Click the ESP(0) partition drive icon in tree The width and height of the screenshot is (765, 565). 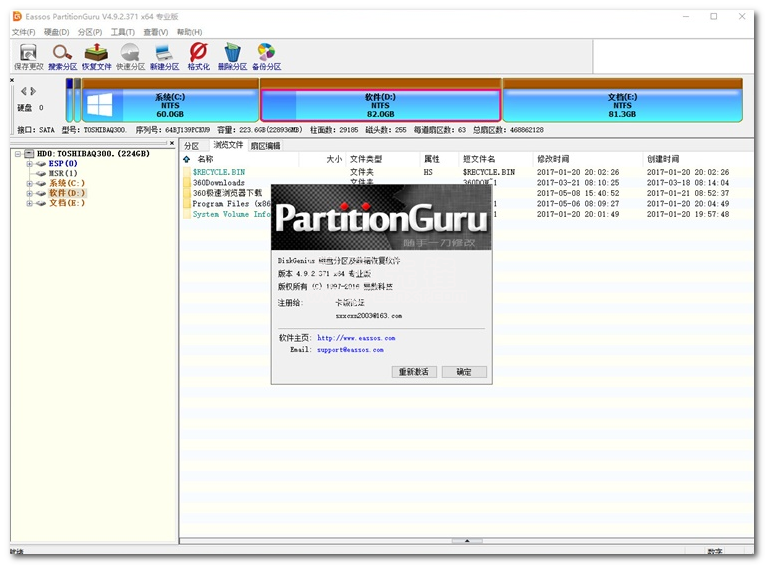[40, 164]
